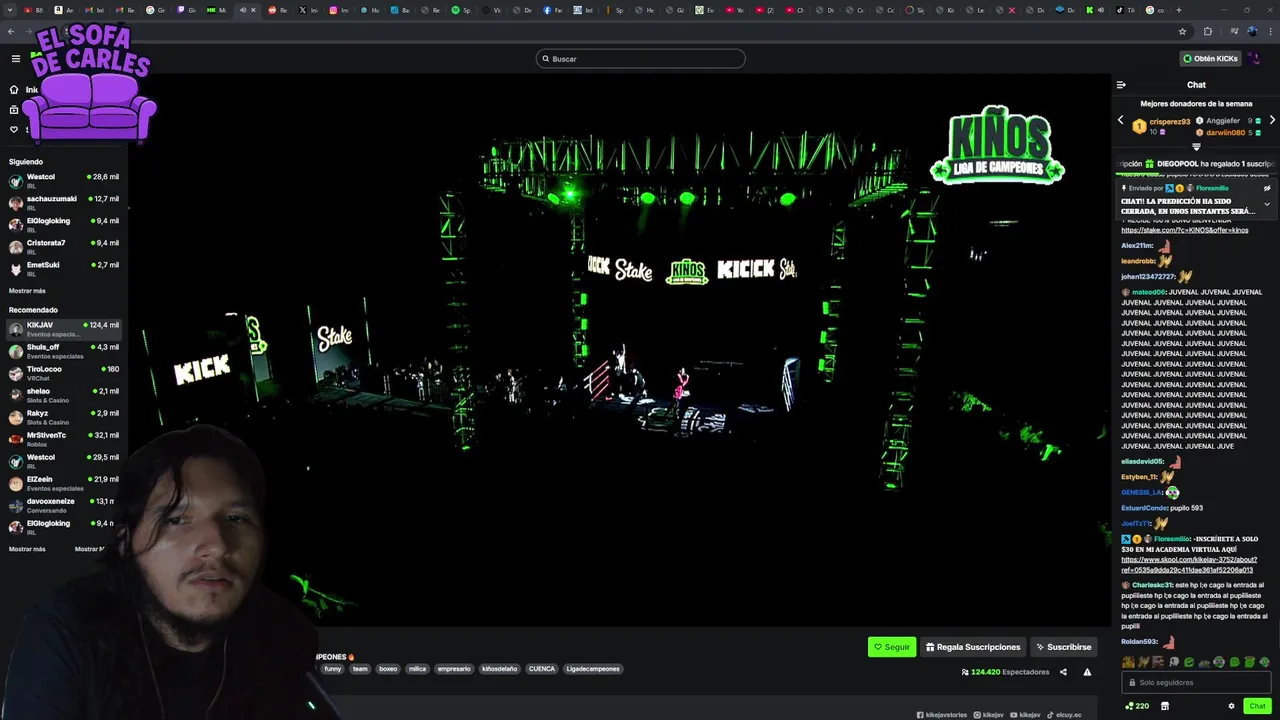Click the CUENCA stream tag

[x=542, y=669]
